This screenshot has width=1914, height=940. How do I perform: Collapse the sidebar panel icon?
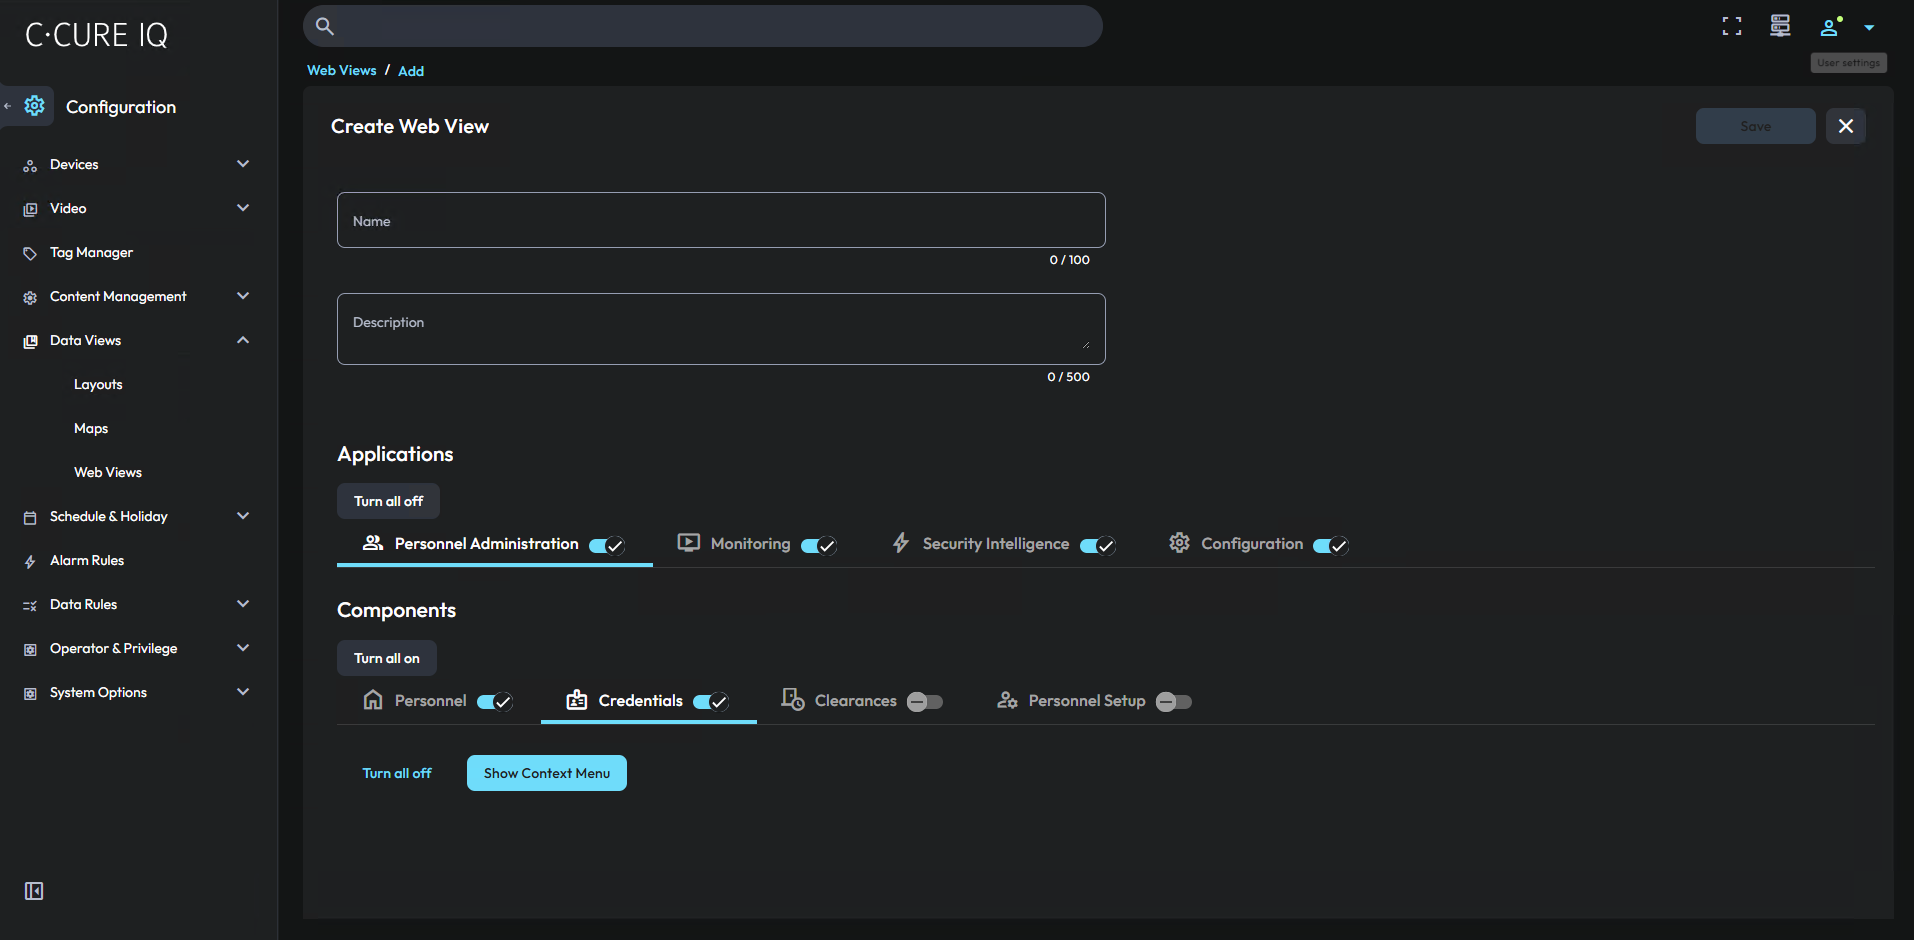pos(34,891)
